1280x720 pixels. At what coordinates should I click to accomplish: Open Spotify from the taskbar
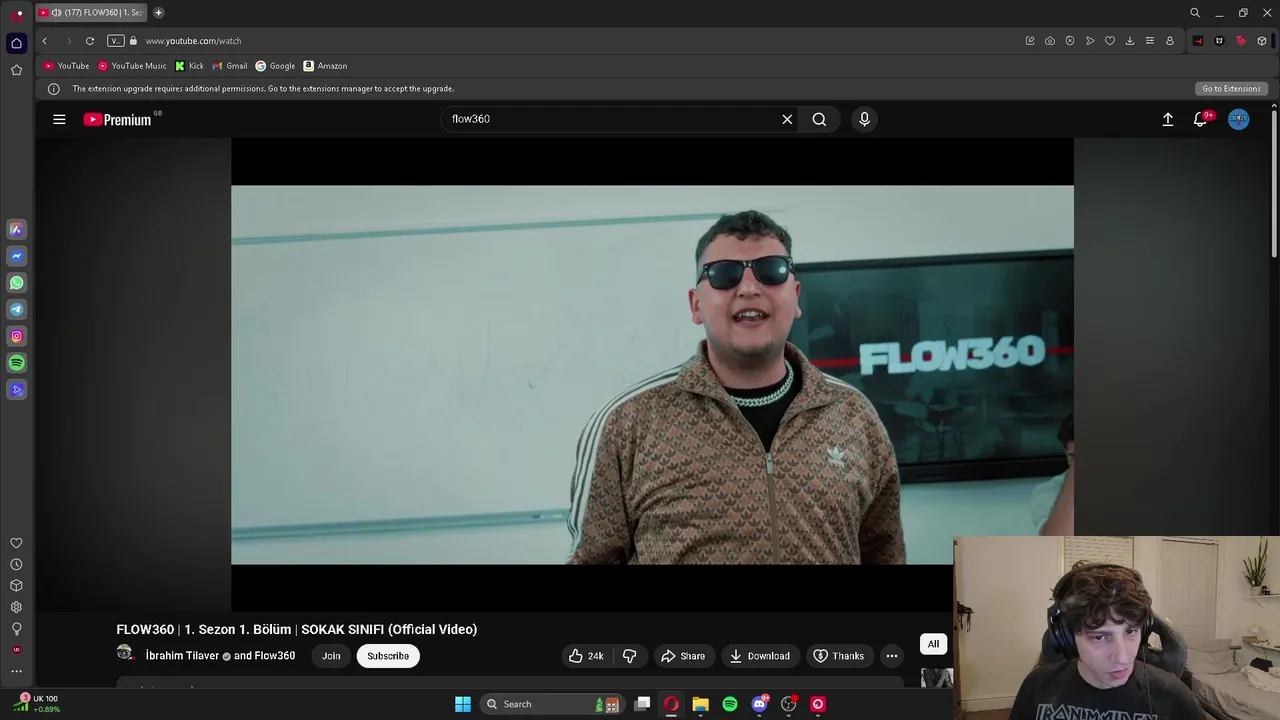pyautogui.click(x=730, y=704)
